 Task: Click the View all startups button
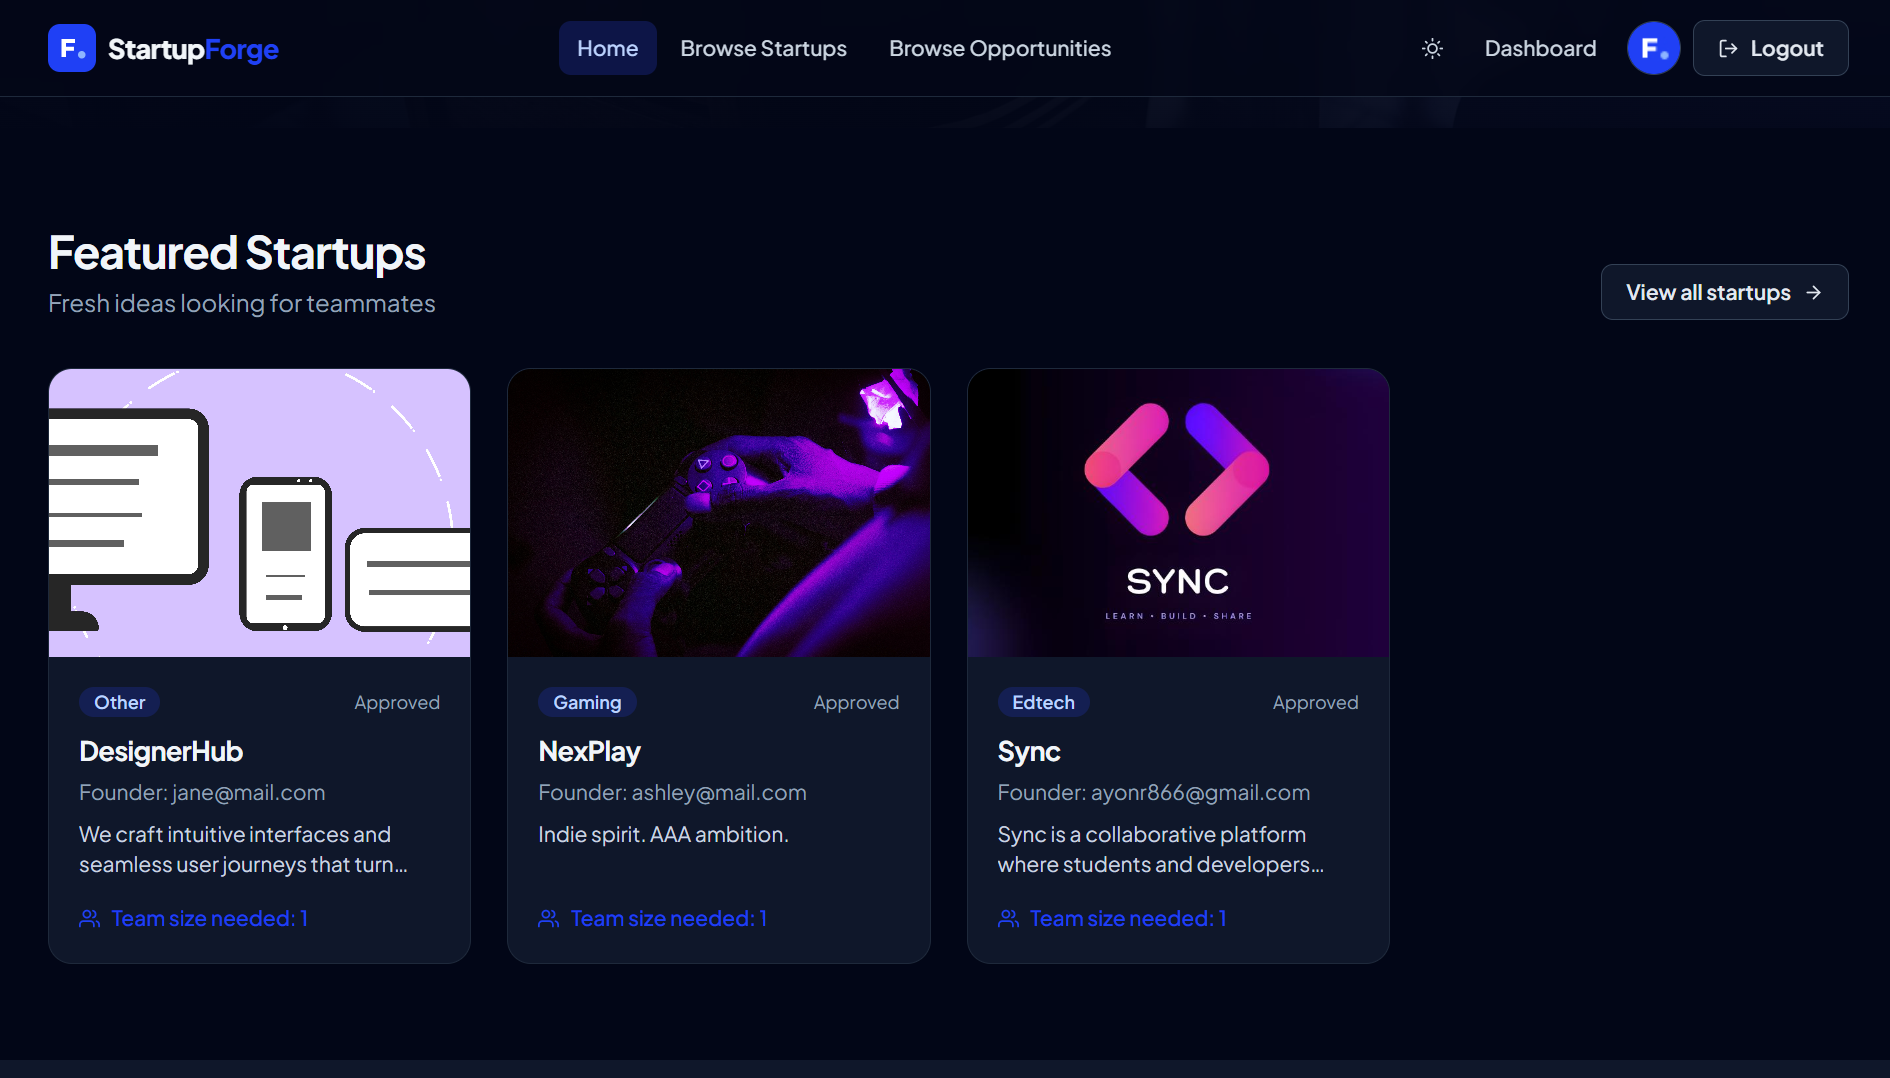(1724, 292)
